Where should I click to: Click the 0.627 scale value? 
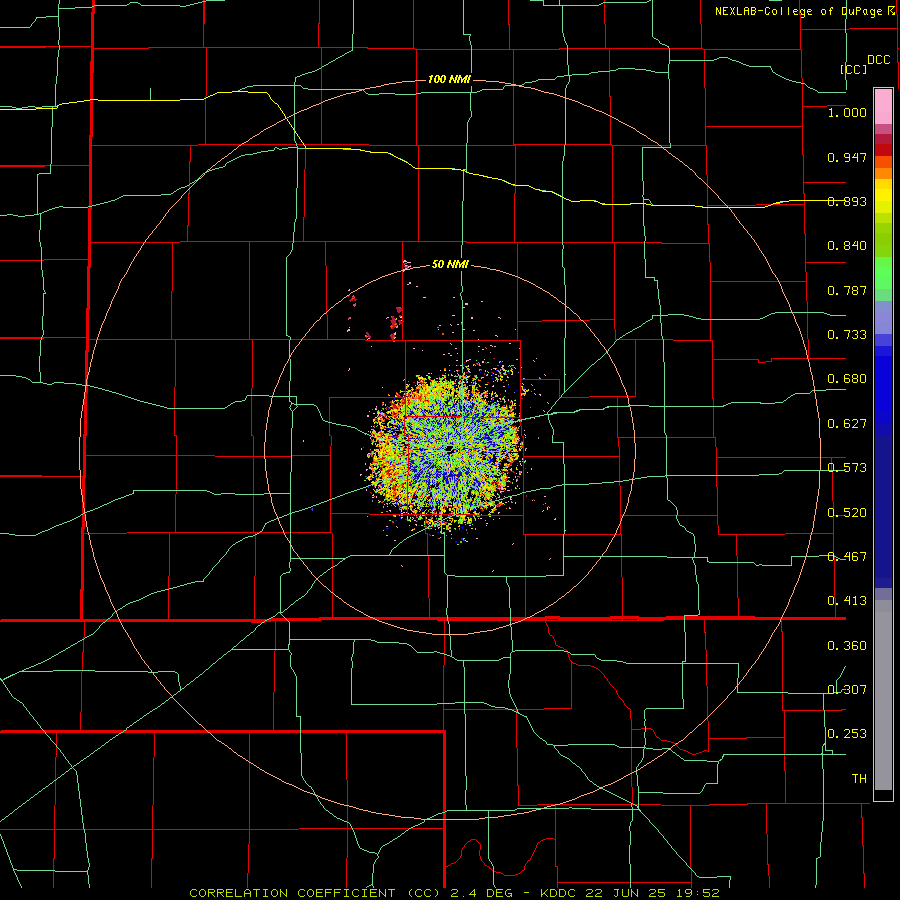847,424
